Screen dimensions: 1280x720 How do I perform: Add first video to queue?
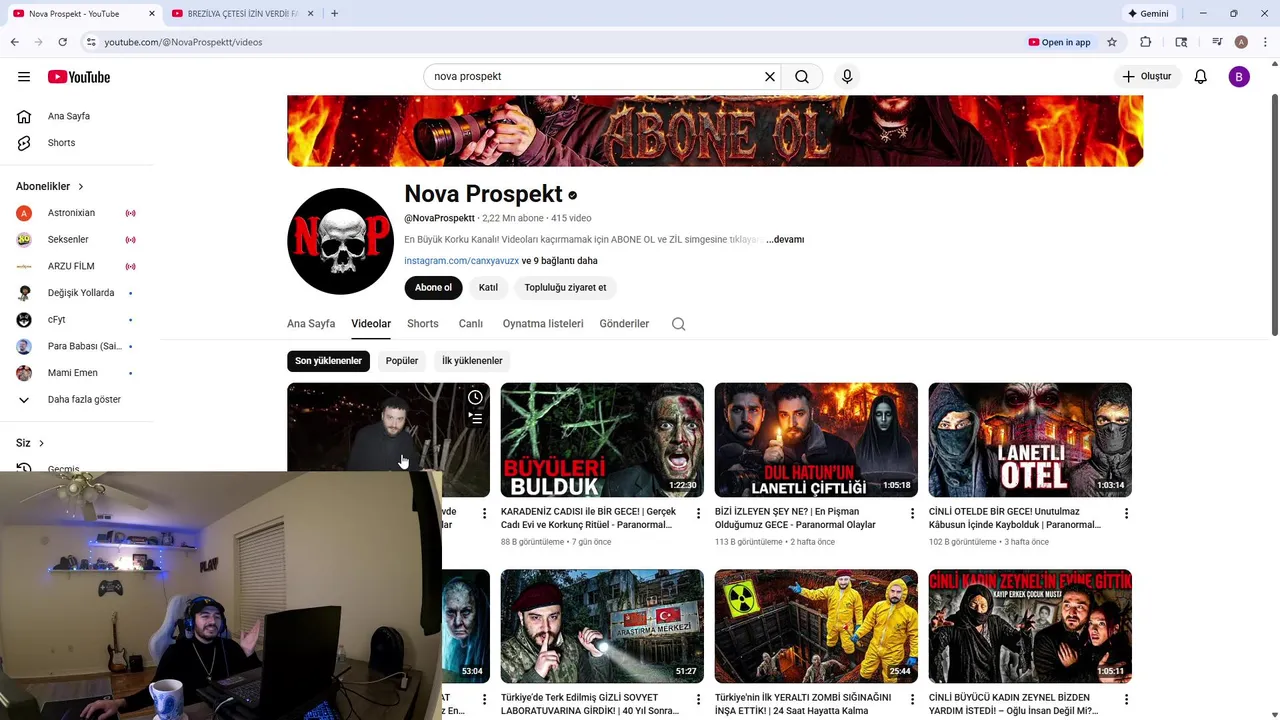[x=475, y=419]
